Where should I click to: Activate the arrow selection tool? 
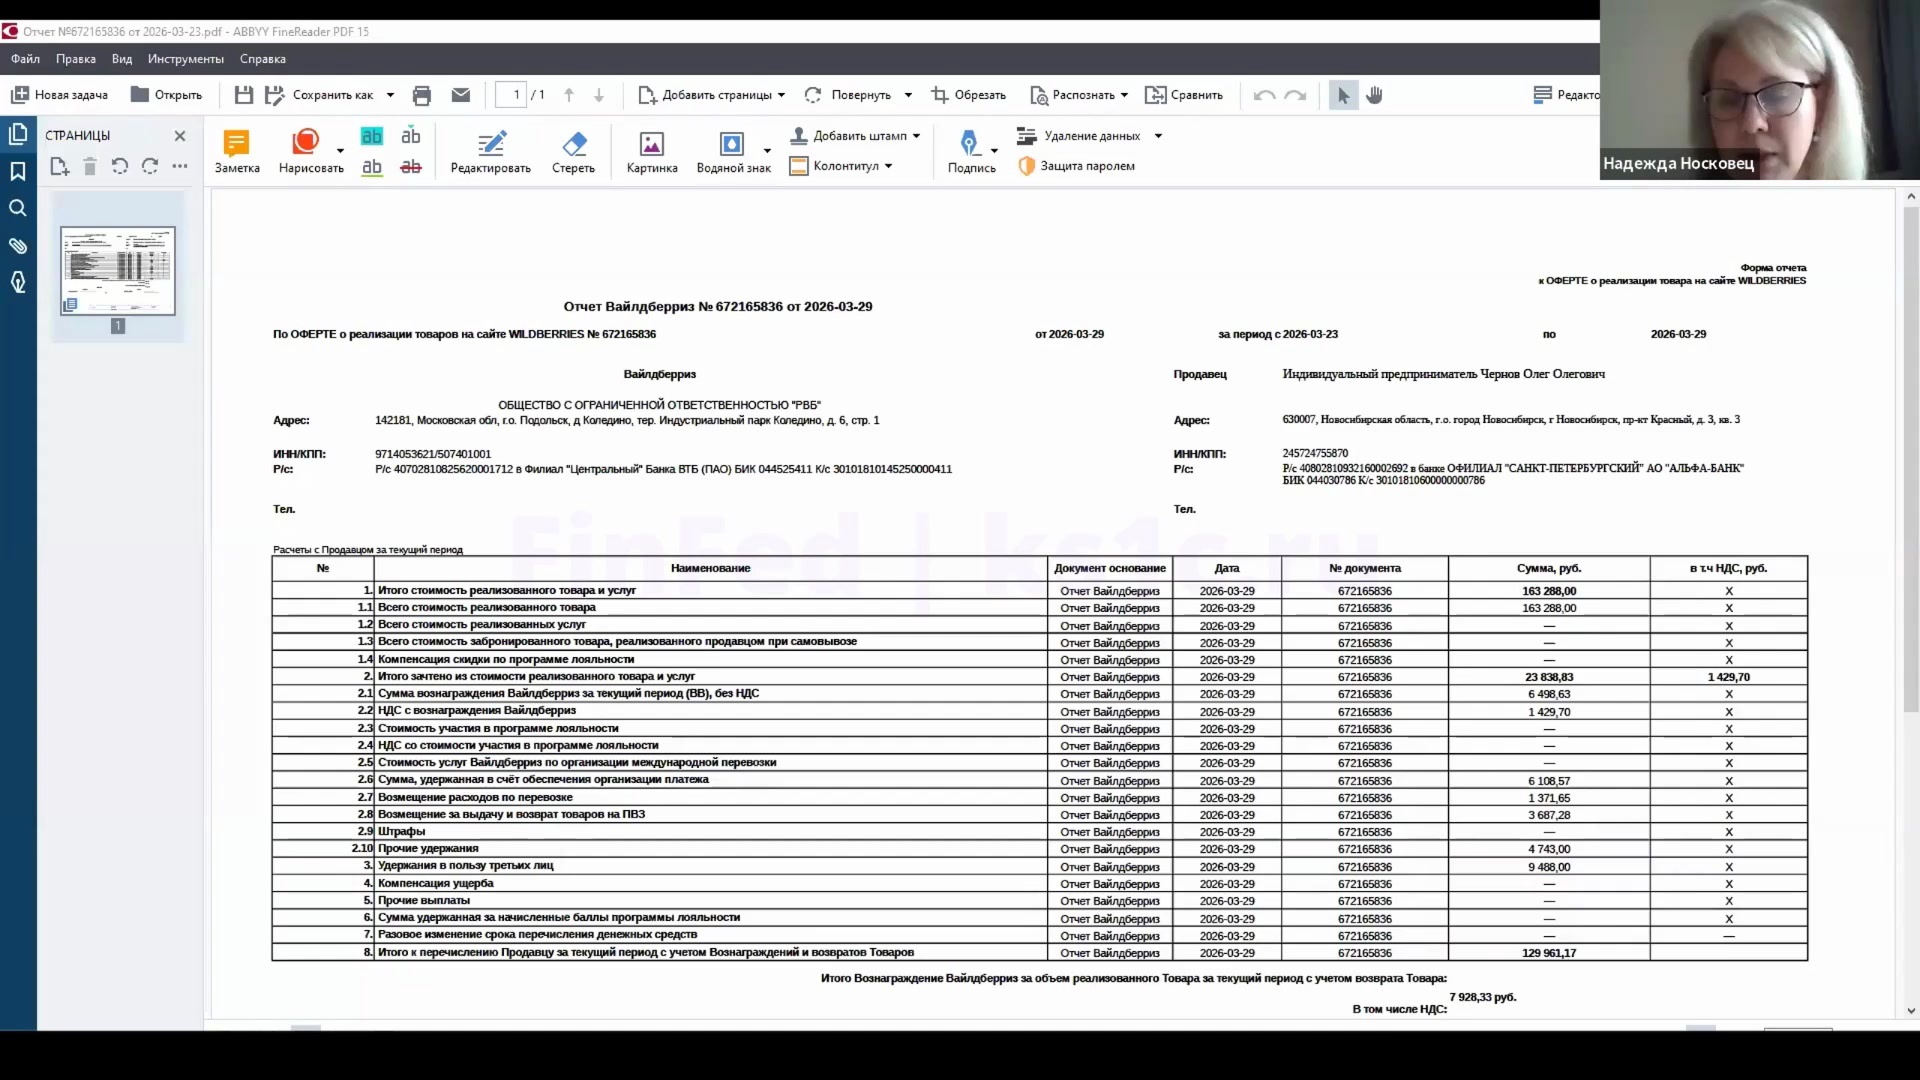1343,95
